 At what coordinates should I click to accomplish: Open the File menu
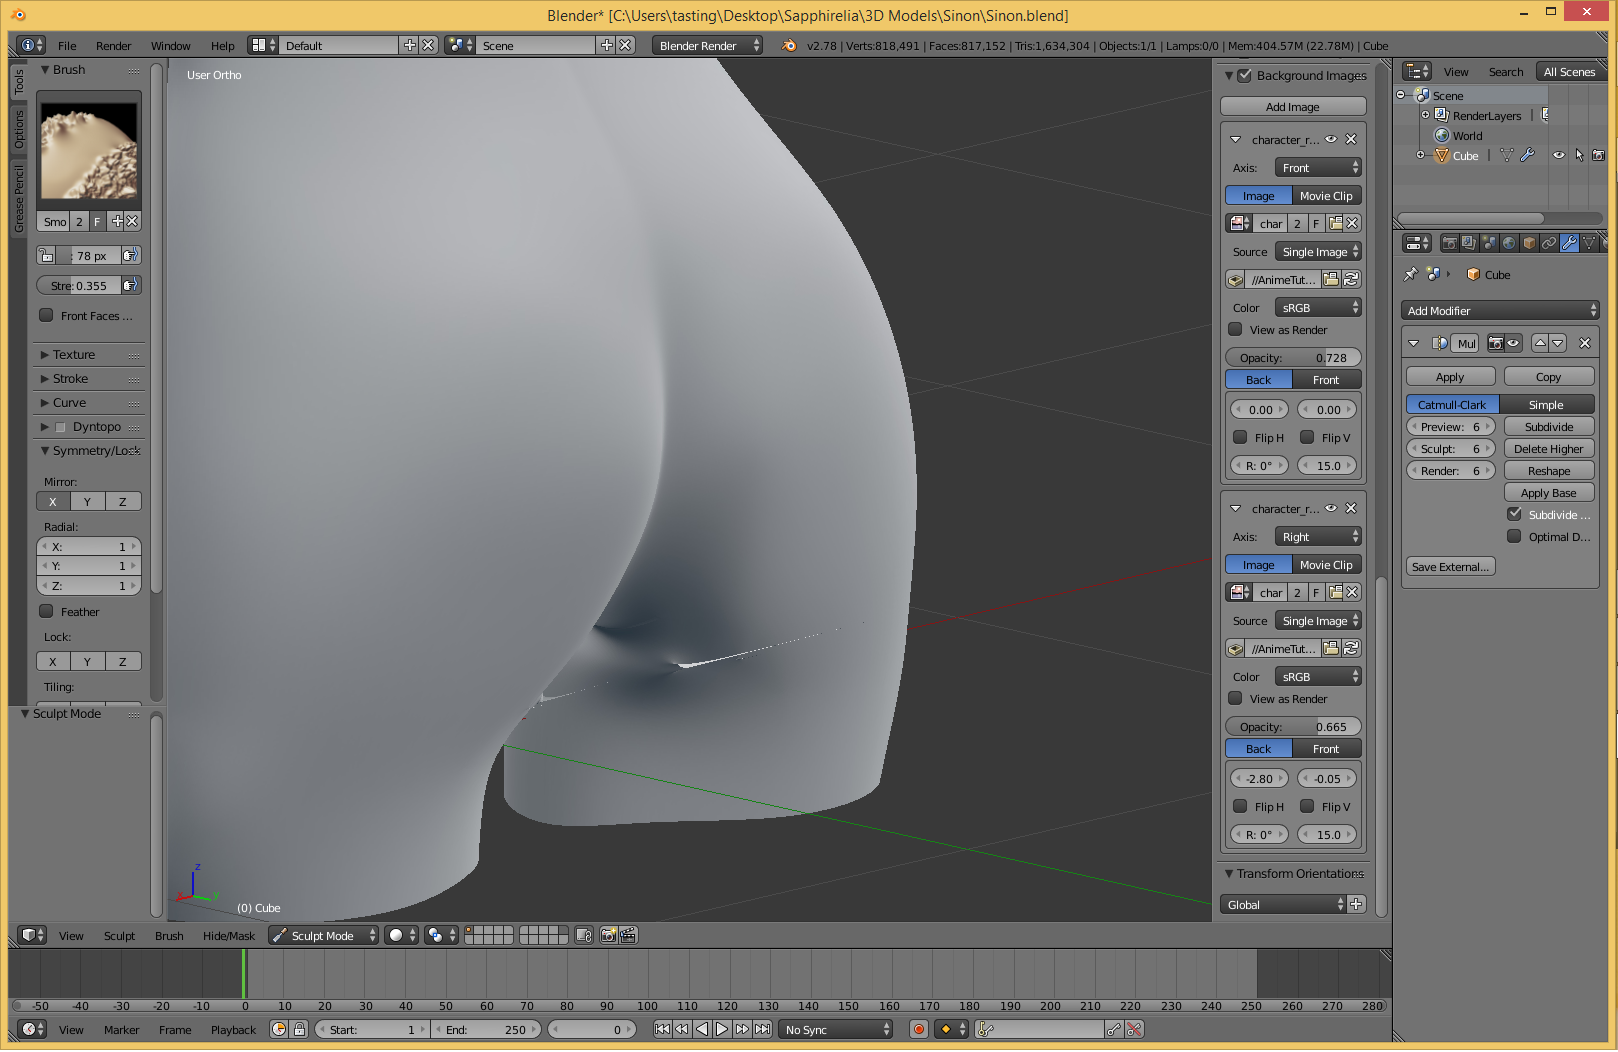pyautogui.click(x=67, y=45)
